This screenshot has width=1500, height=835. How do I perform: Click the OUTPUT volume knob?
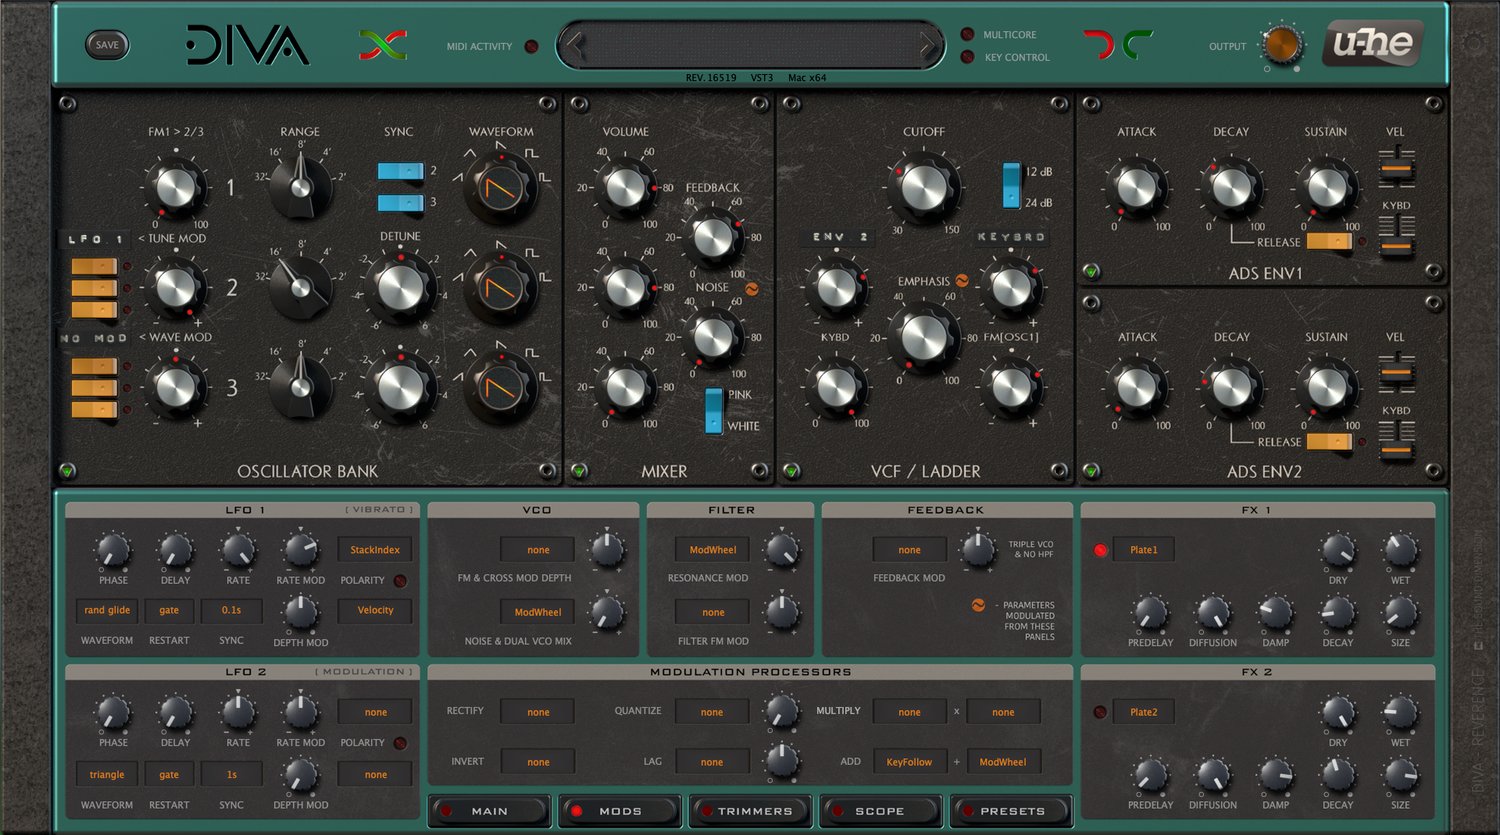(x=1282, y=45)
